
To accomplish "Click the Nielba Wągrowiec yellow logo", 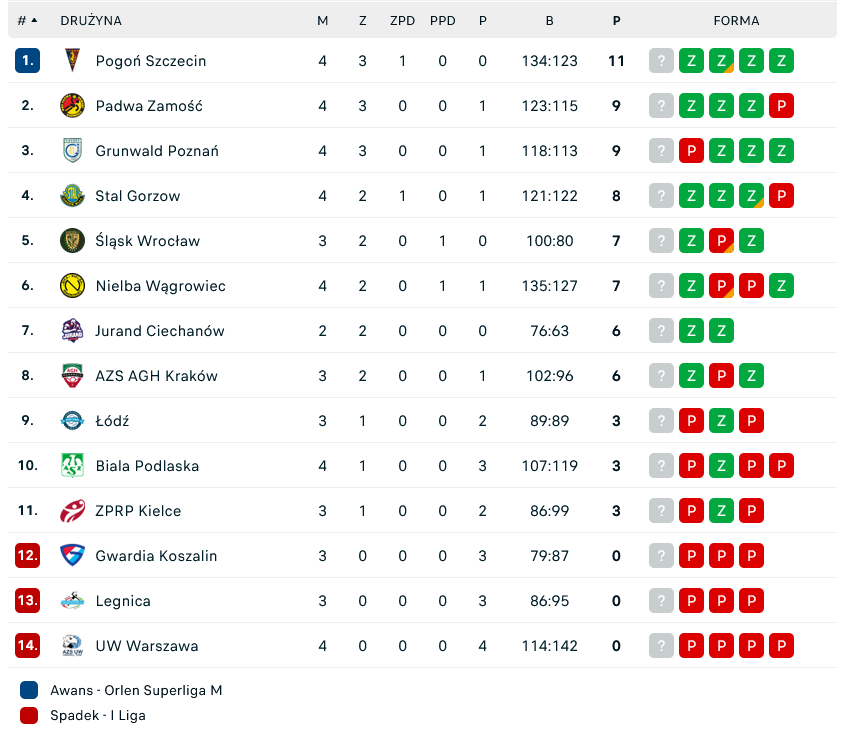I will (x=72, y=286).
